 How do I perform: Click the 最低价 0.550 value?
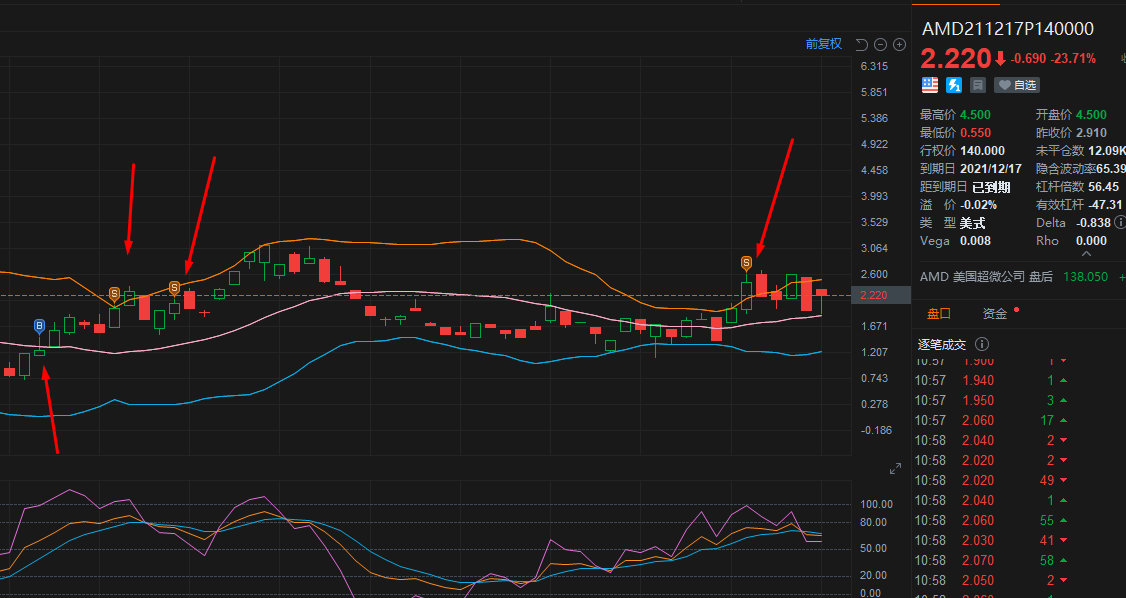(975, 133)
